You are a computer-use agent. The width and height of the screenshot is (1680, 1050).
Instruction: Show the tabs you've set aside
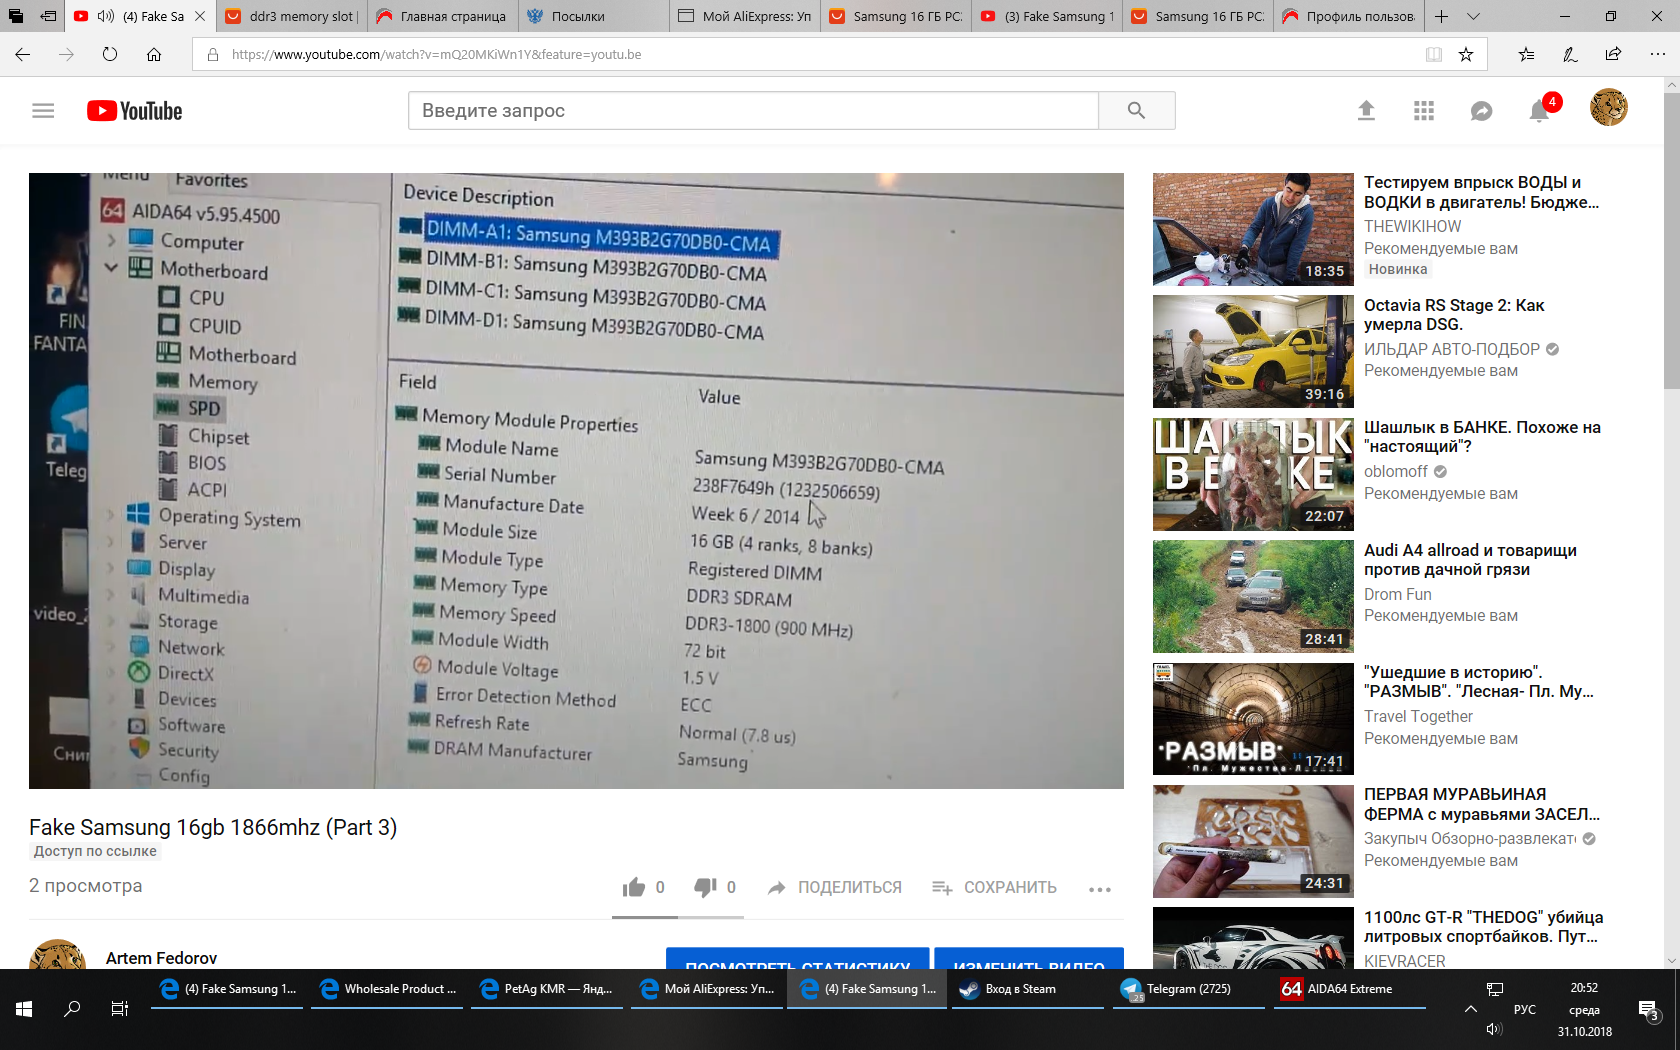point(15,16)
